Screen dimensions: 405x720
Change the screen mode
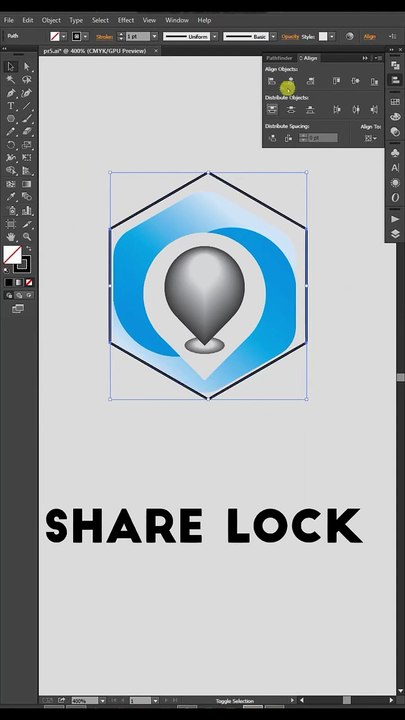pos(18,309)
